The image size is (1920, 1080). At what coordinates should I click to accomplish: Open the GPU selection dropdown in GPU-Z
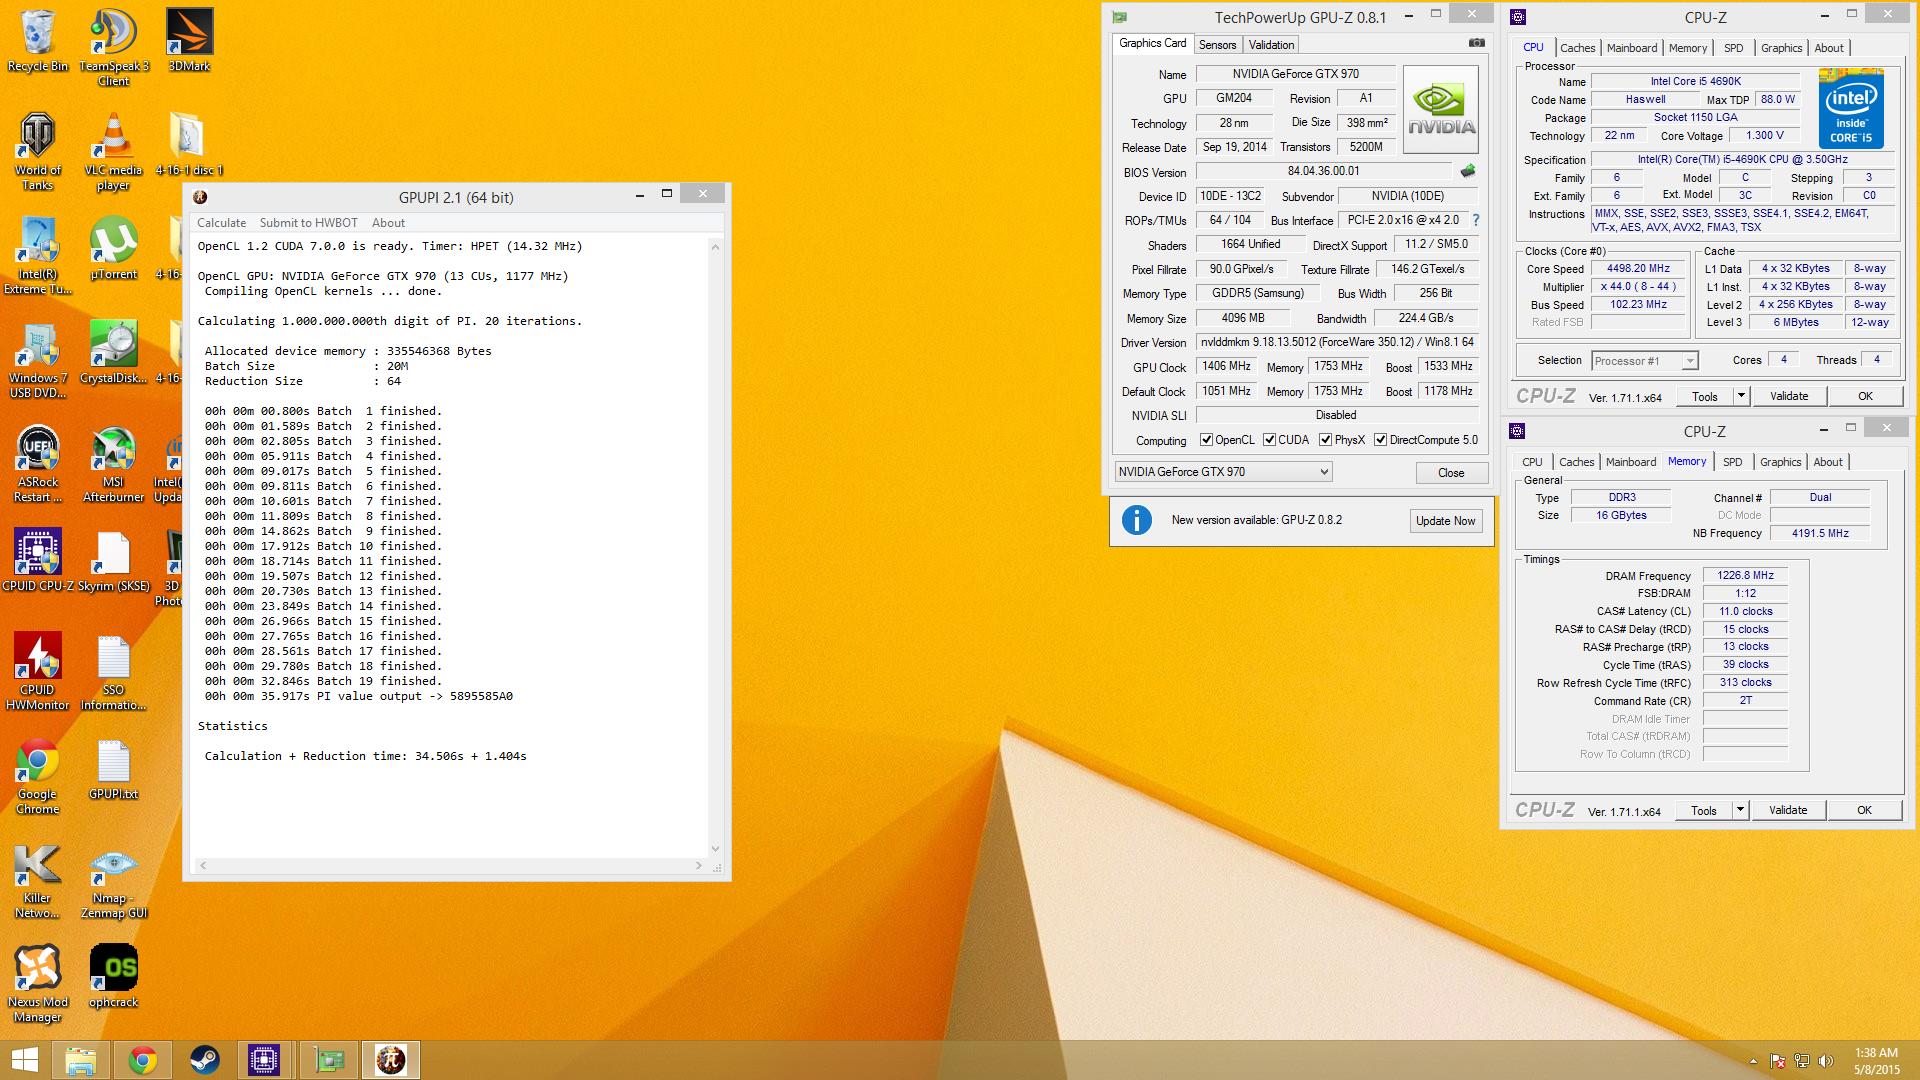1224,472
